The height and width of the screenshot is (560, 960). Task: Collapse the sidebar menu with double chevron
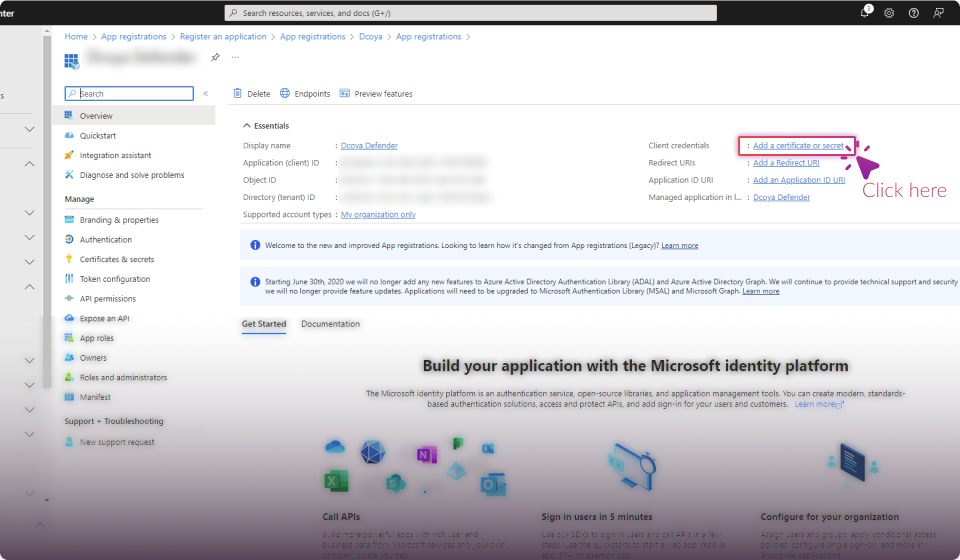pos(205,94)
